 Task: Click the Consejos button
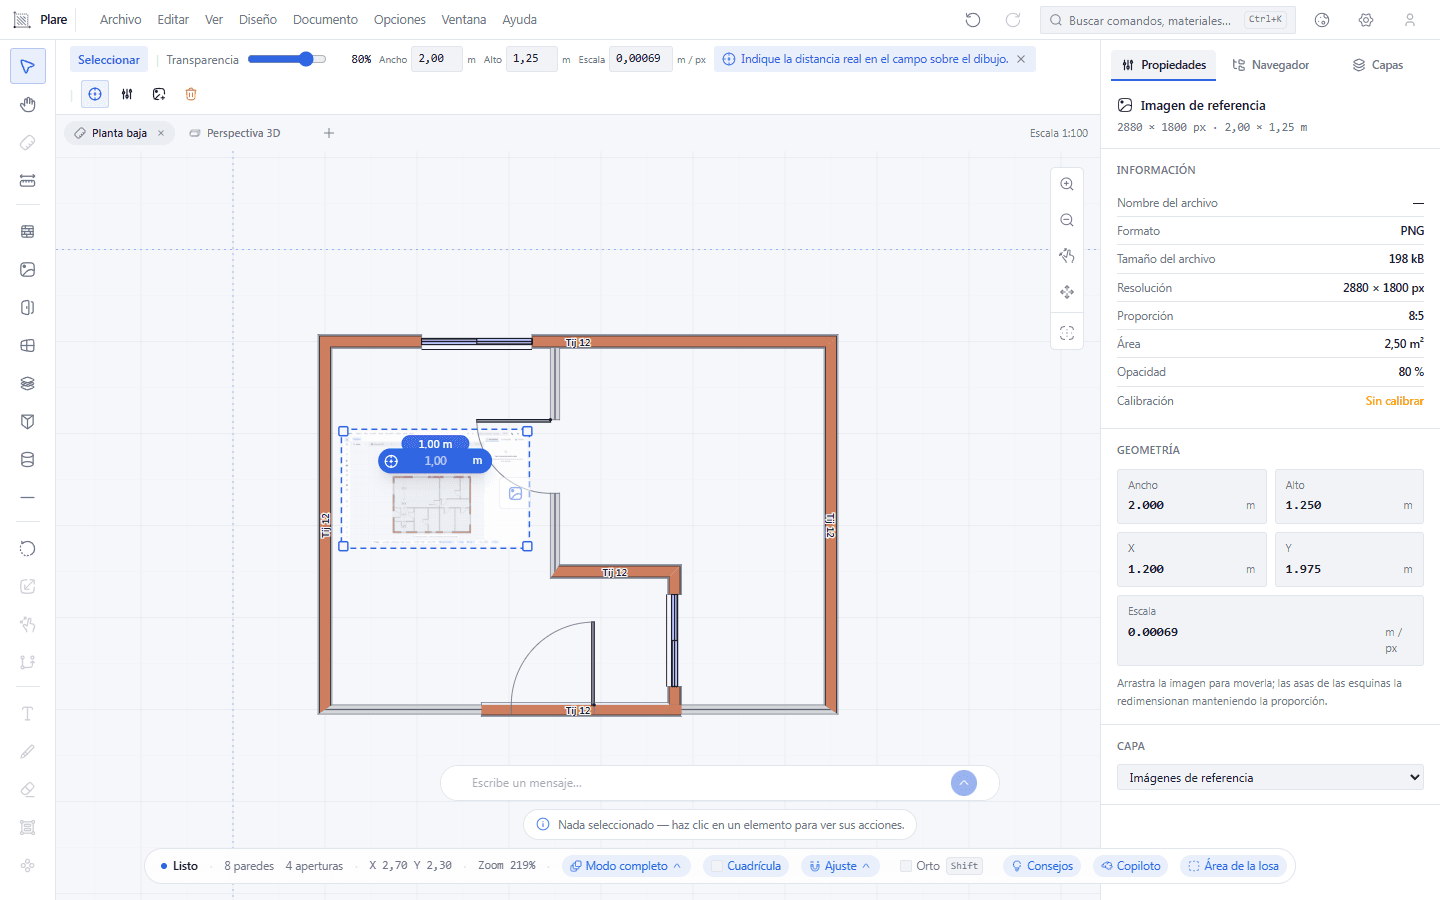(1041, 866)
